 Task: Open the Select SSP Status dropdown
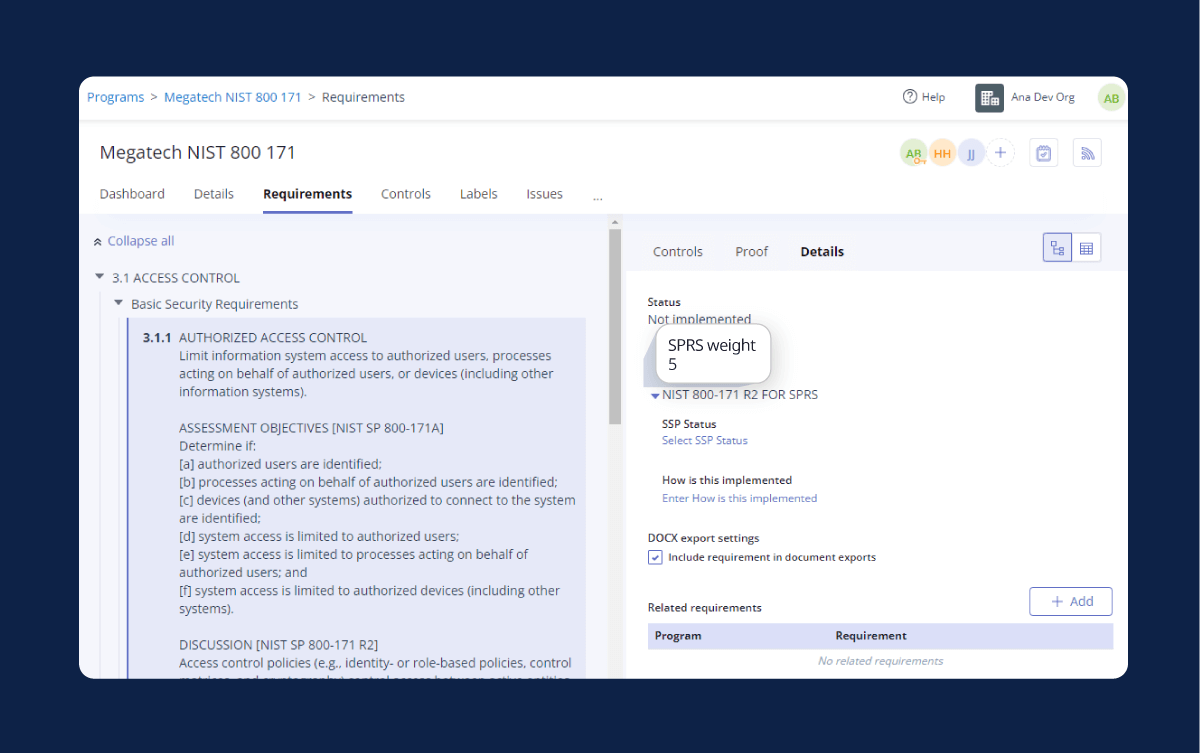pyautogui.click(x=704, y=440)
